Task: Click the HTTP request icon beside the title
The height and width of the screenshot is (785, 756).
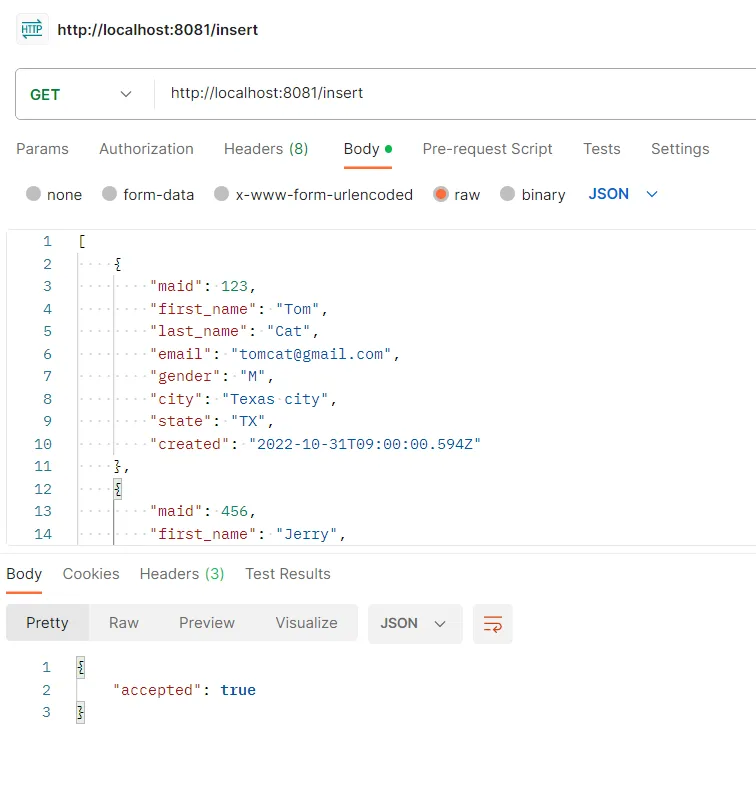Action: pyautogui.click(x=32, y=30)
